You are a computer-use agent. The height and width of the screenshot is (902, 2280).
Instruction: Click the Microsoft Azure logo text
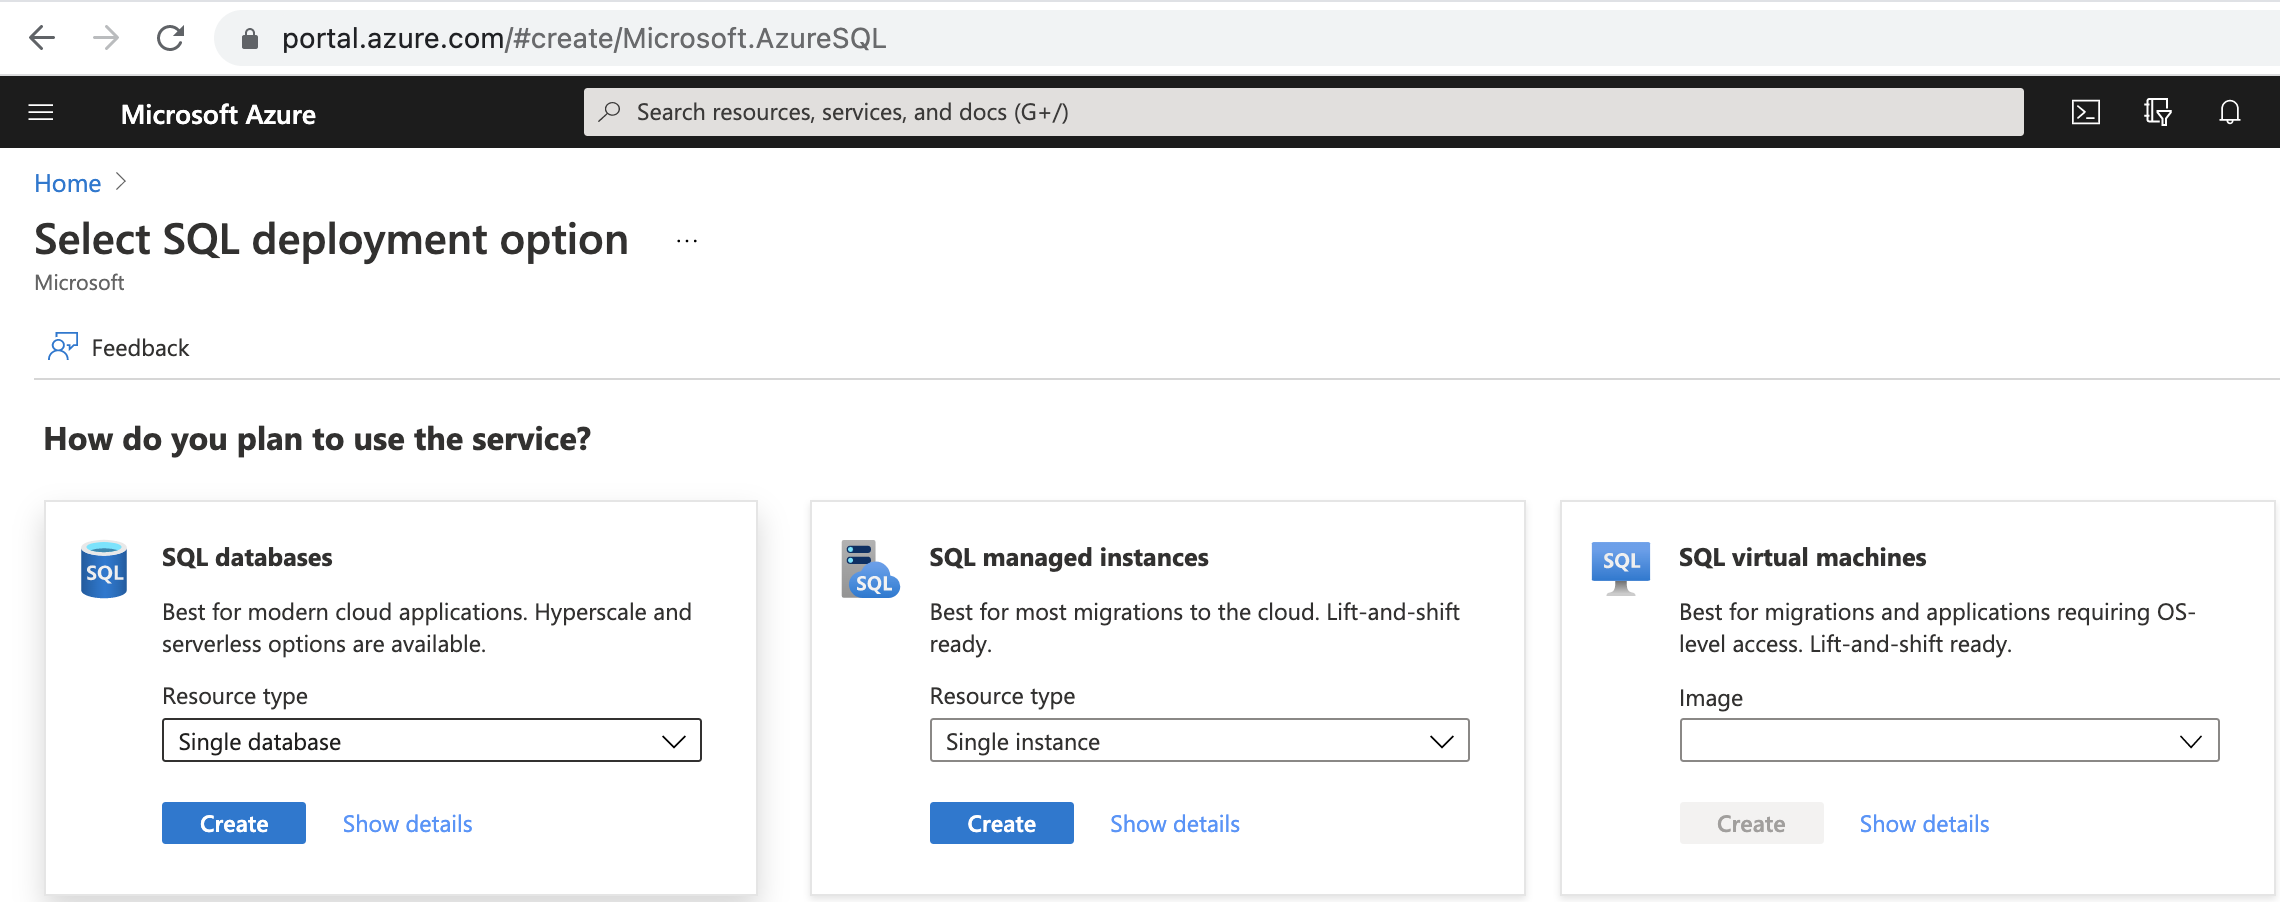point(218,114)
